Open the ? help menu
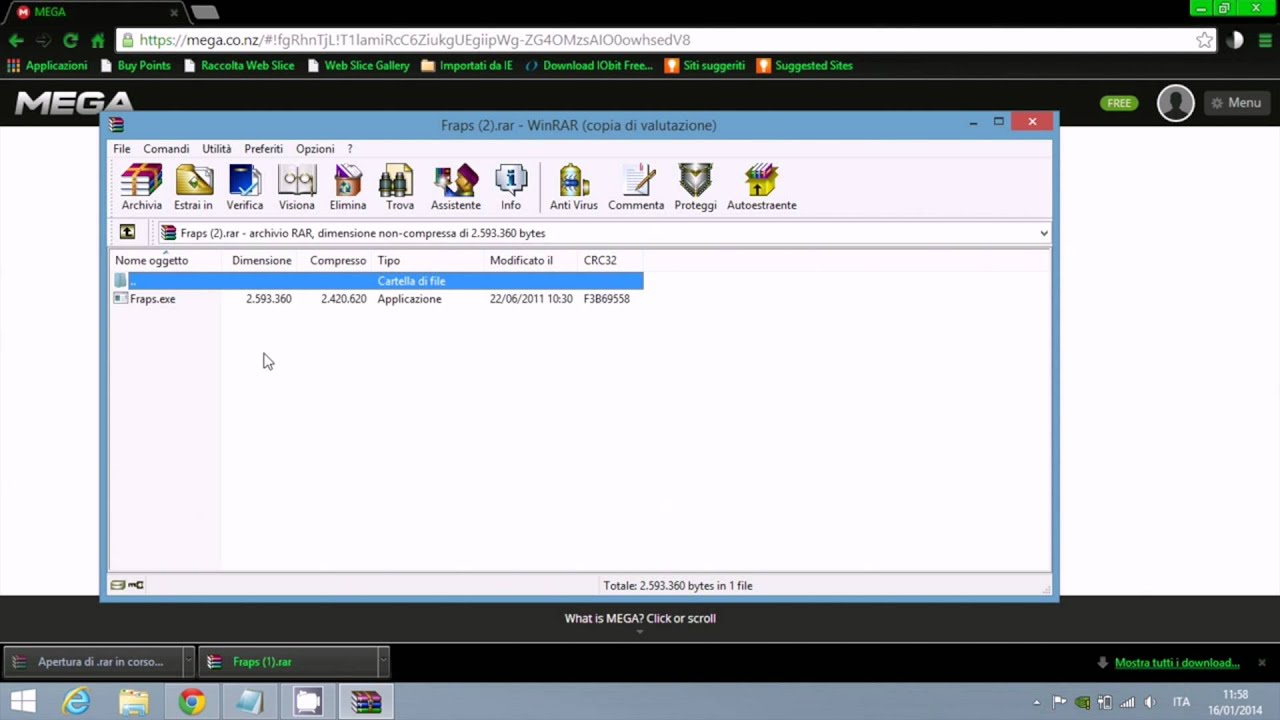 [x=350, y=149]
